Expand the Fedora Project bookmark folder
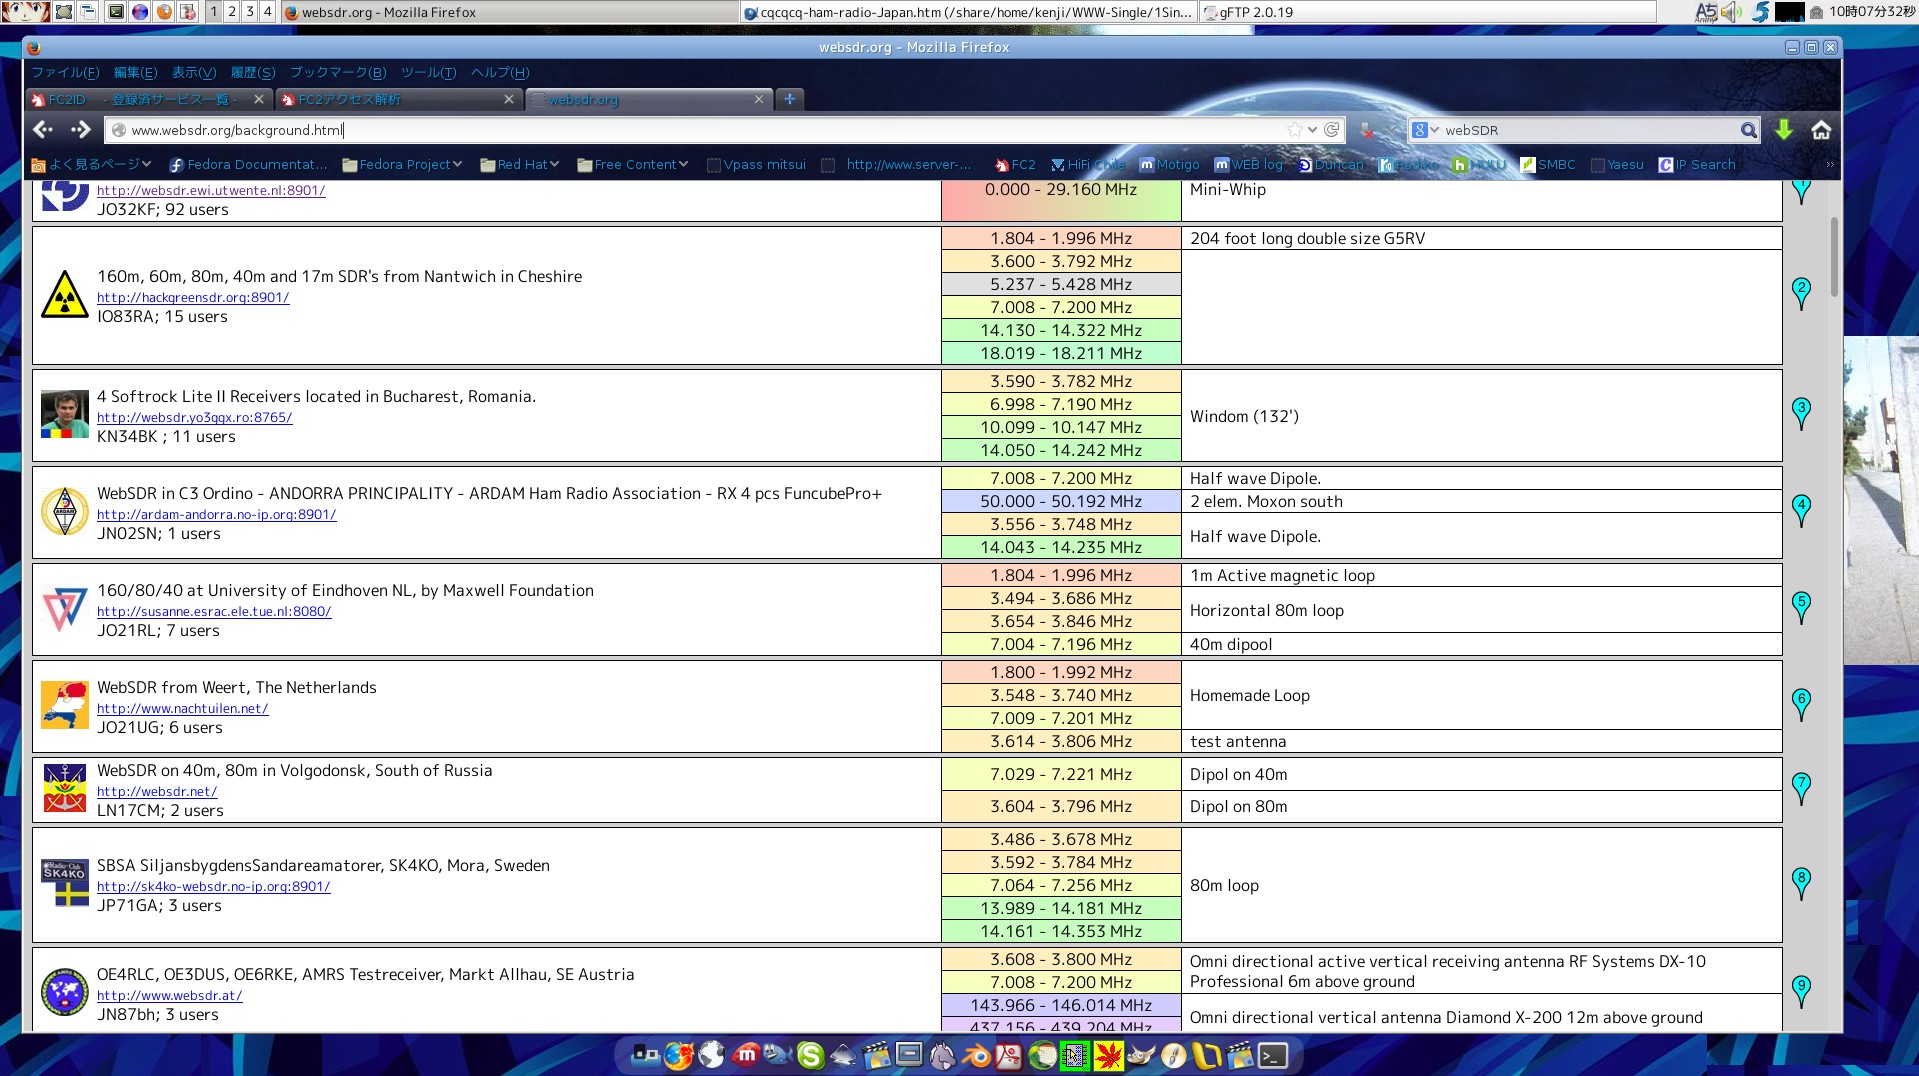1919x1076 pixels. click(x=403, y=165)
